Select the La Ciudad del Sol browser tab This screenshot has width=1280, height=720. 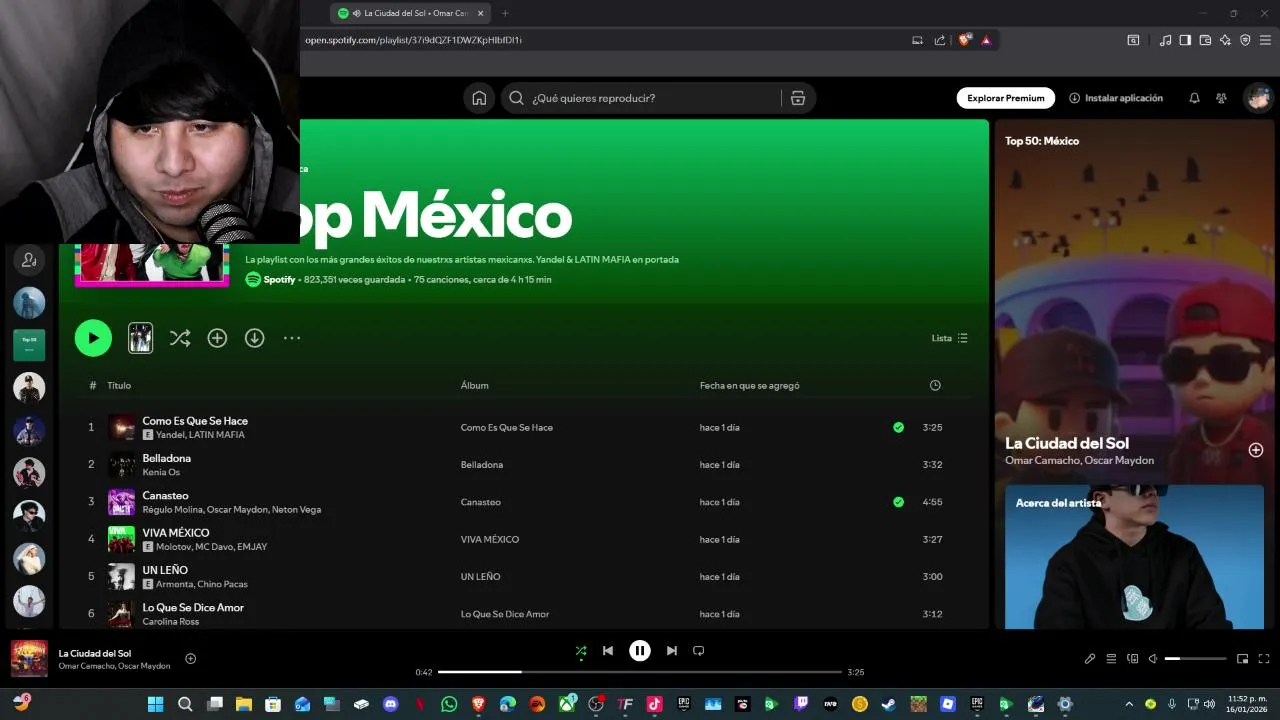point(410,13)
